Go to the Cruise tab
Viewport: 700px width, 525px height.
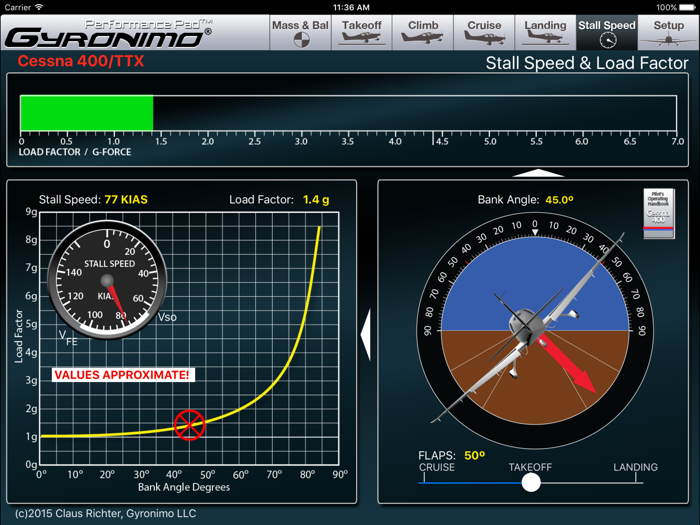coord(484,33)
